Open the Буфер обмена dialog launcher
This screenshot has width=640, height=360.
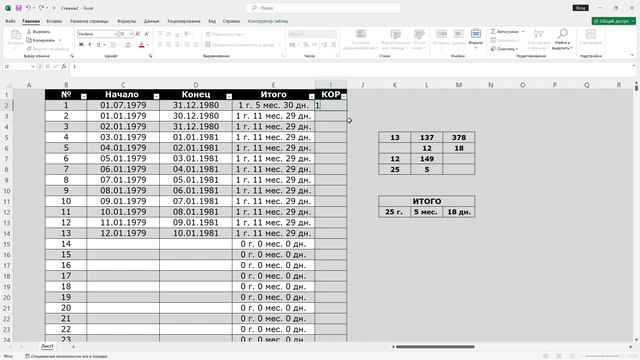click(72, 56)
